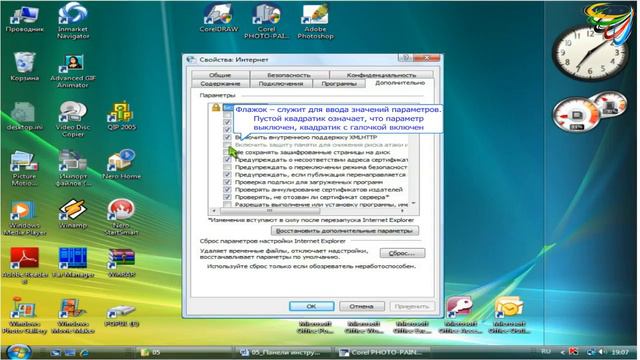Select the desktop.ini file icon

[24, 116]
